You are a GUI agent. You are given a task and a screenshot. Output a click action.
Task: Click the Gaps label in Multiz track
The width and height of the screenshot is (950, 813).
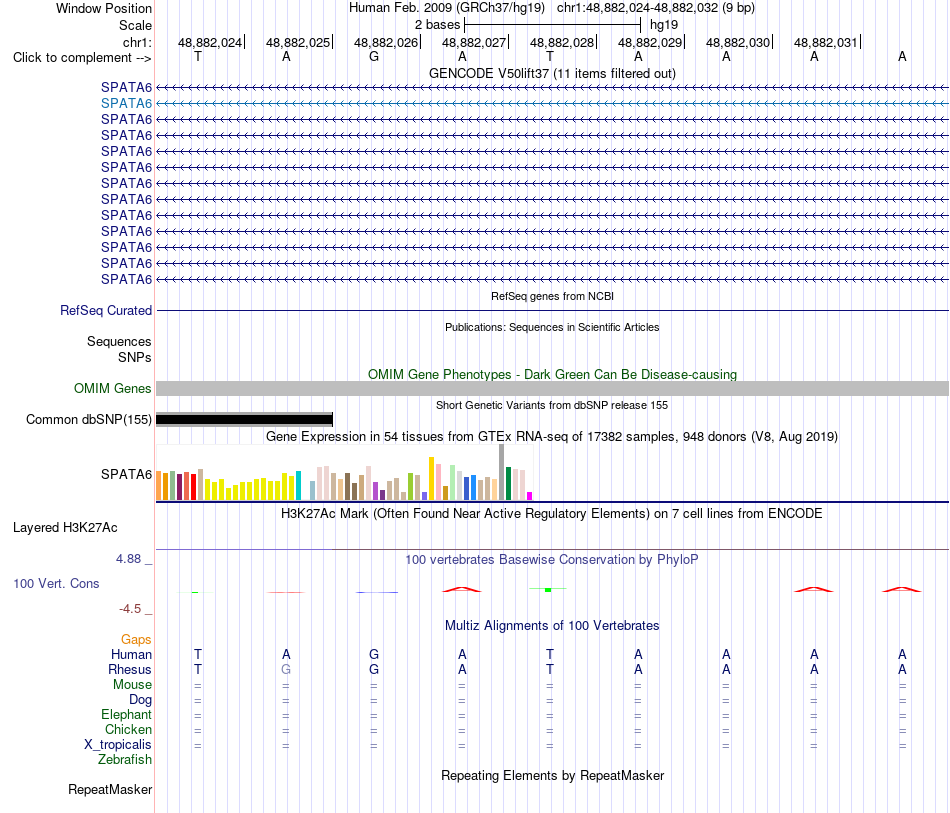136,639
